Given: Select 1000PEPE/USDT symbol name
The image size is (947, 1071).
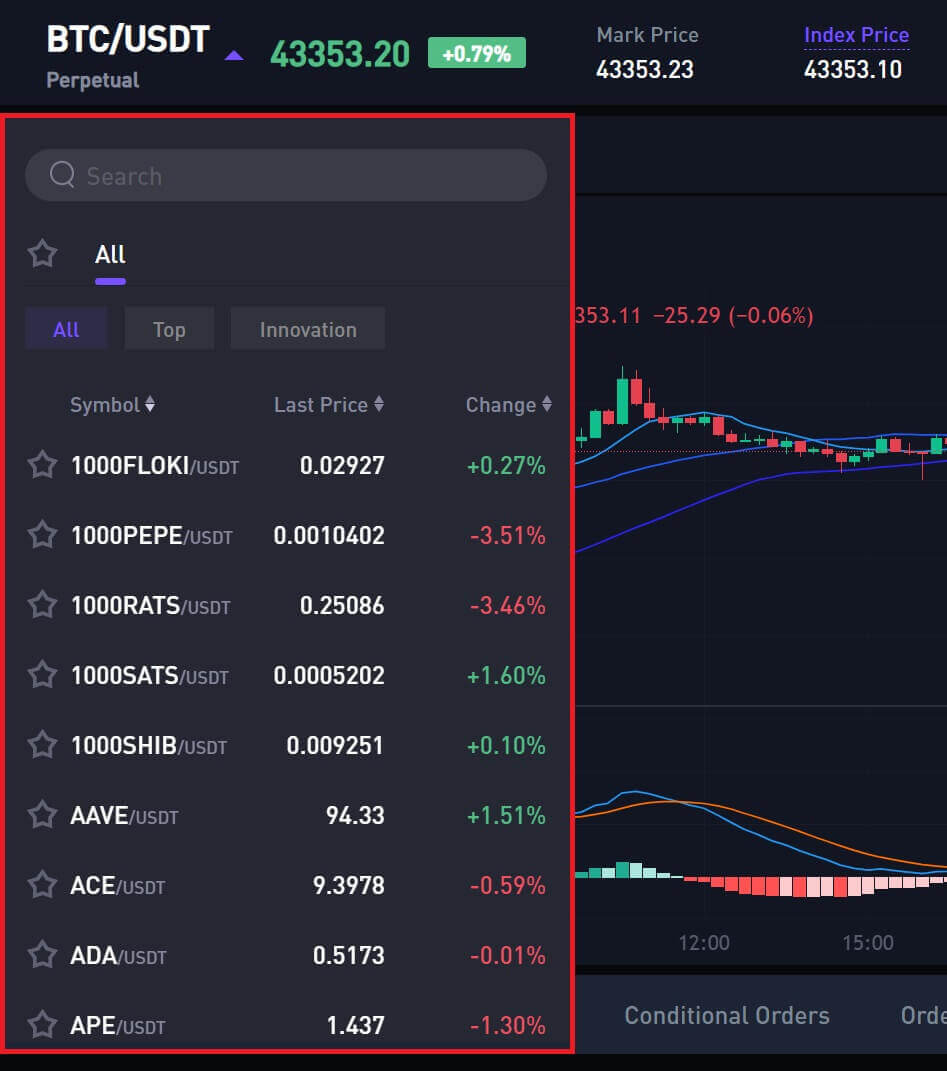Looking at the screenshot, I should tap(152, 536).
